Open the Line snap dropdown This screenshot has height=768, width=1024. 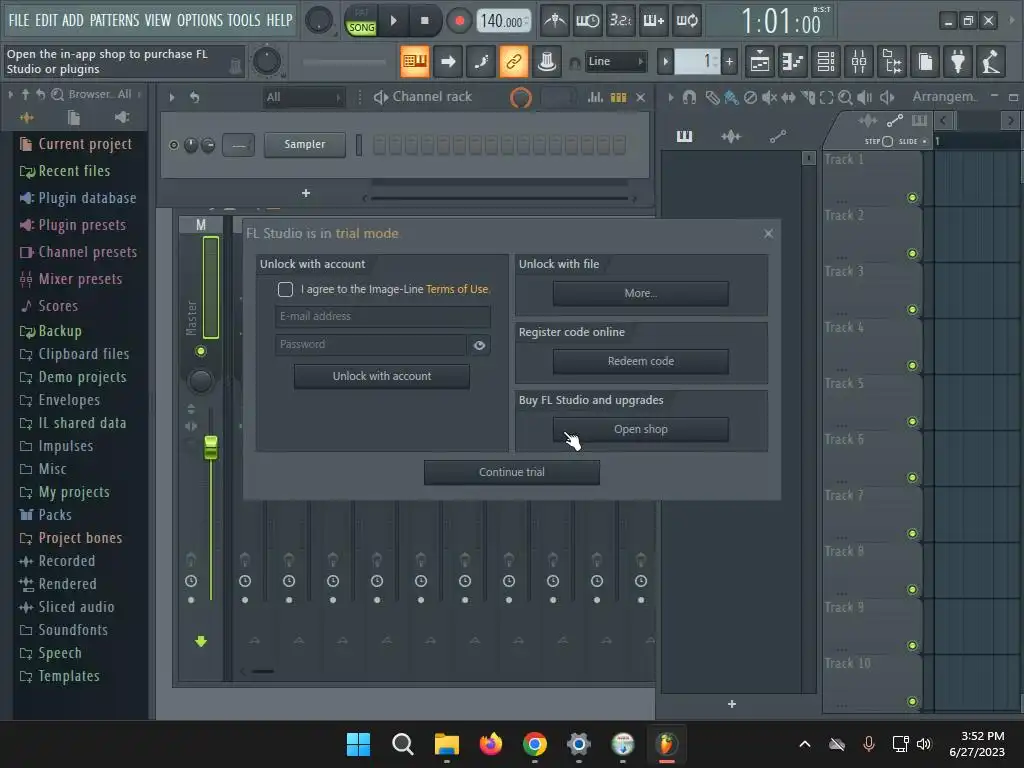coord(615,61)
